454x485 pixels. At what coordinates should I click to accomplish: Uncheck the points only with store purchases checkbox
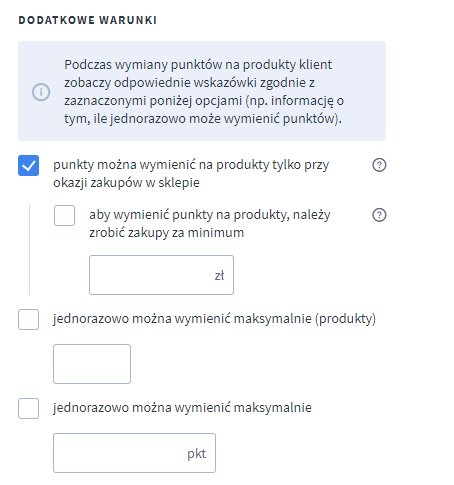point(28,165)
